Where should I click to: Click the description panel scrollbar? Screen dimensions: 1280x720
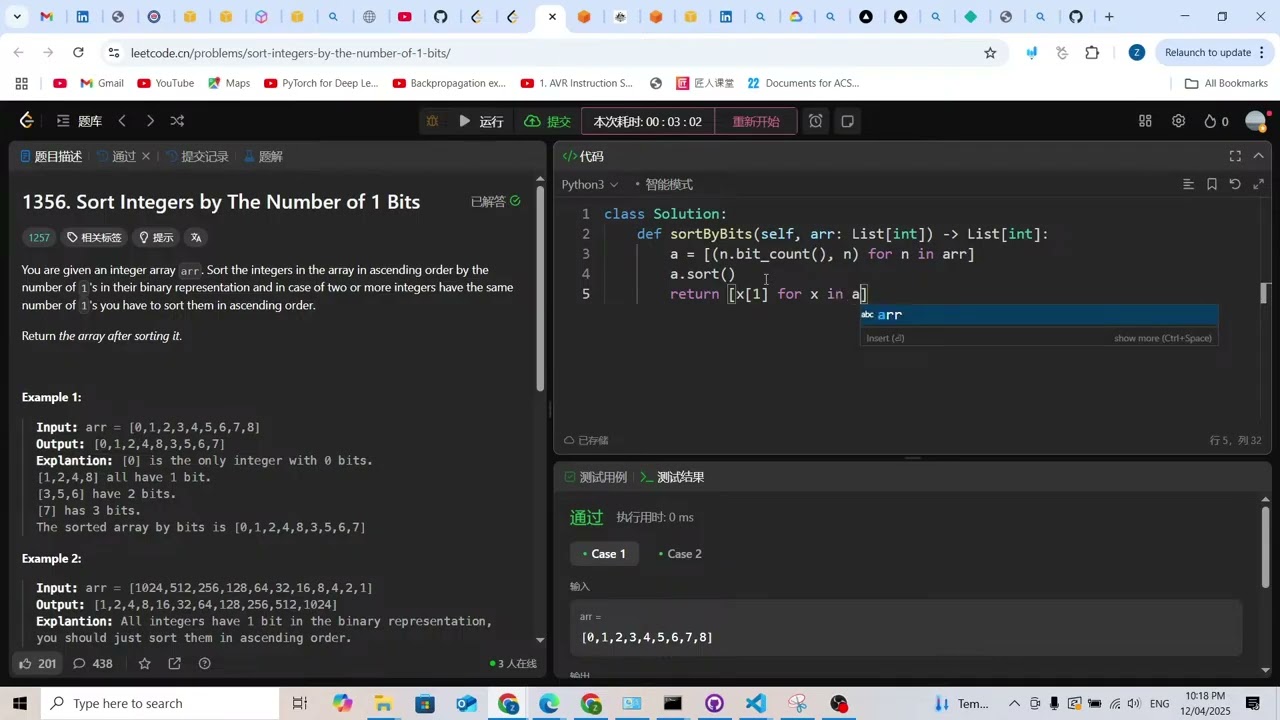pos(541,290)
